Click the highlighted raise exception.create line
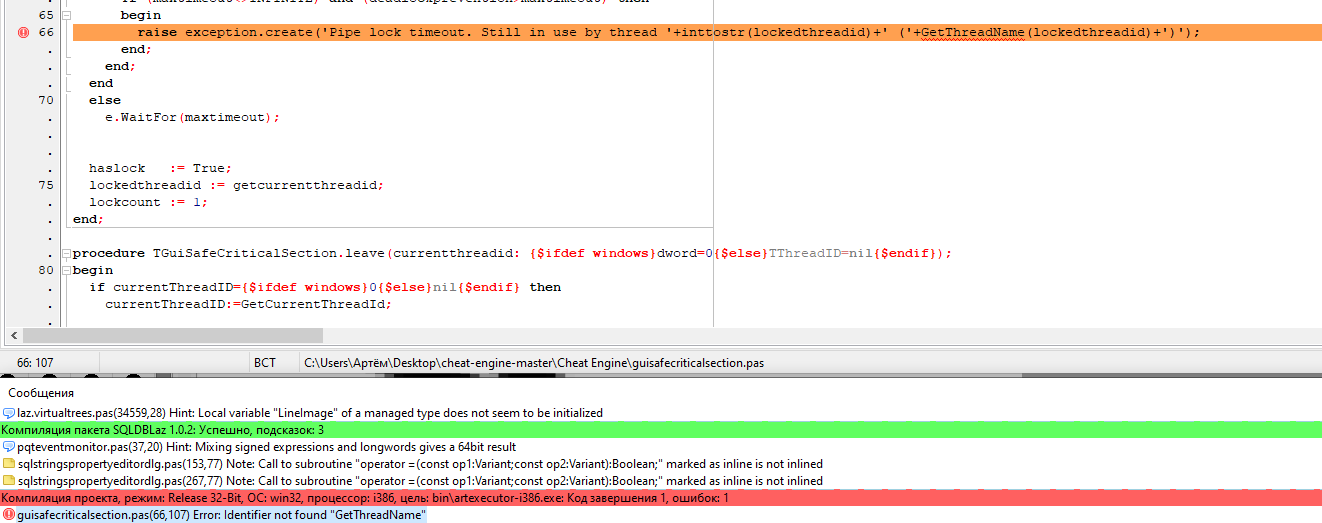Viewport: 1322px width, 523px height. (697, 33)
